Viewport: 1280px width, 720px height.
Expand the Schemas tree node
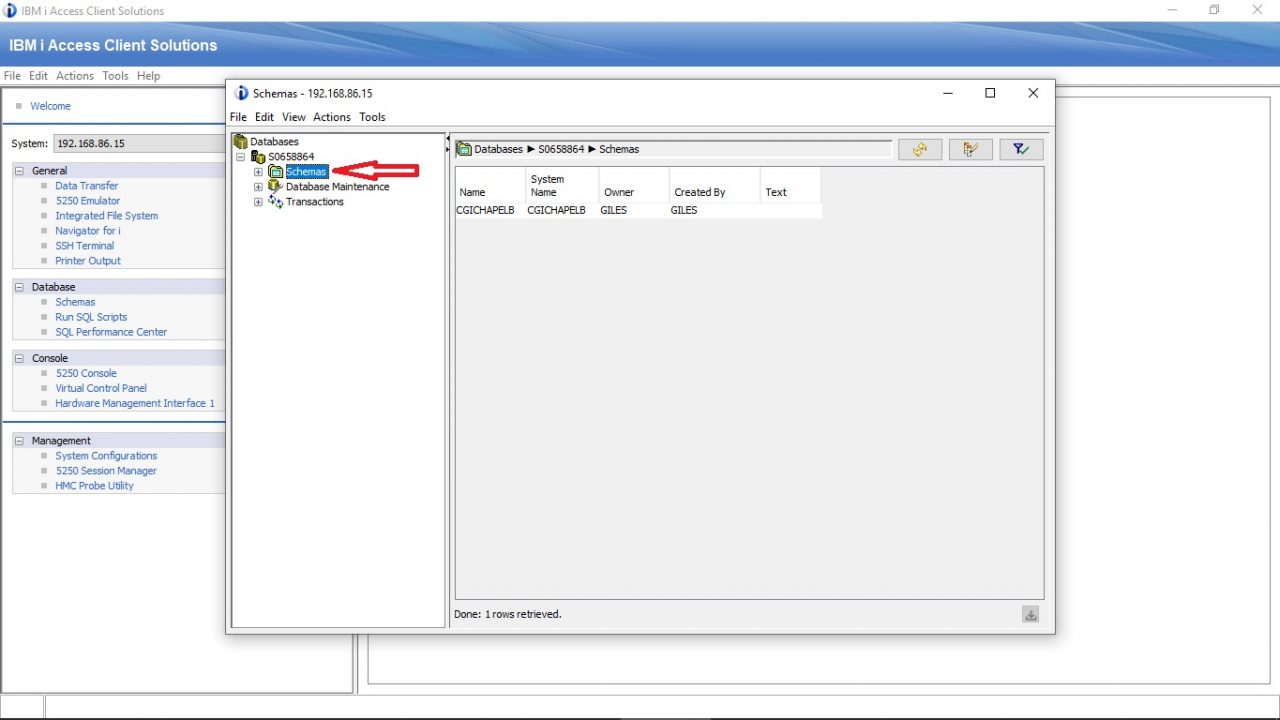click(258, 172)
